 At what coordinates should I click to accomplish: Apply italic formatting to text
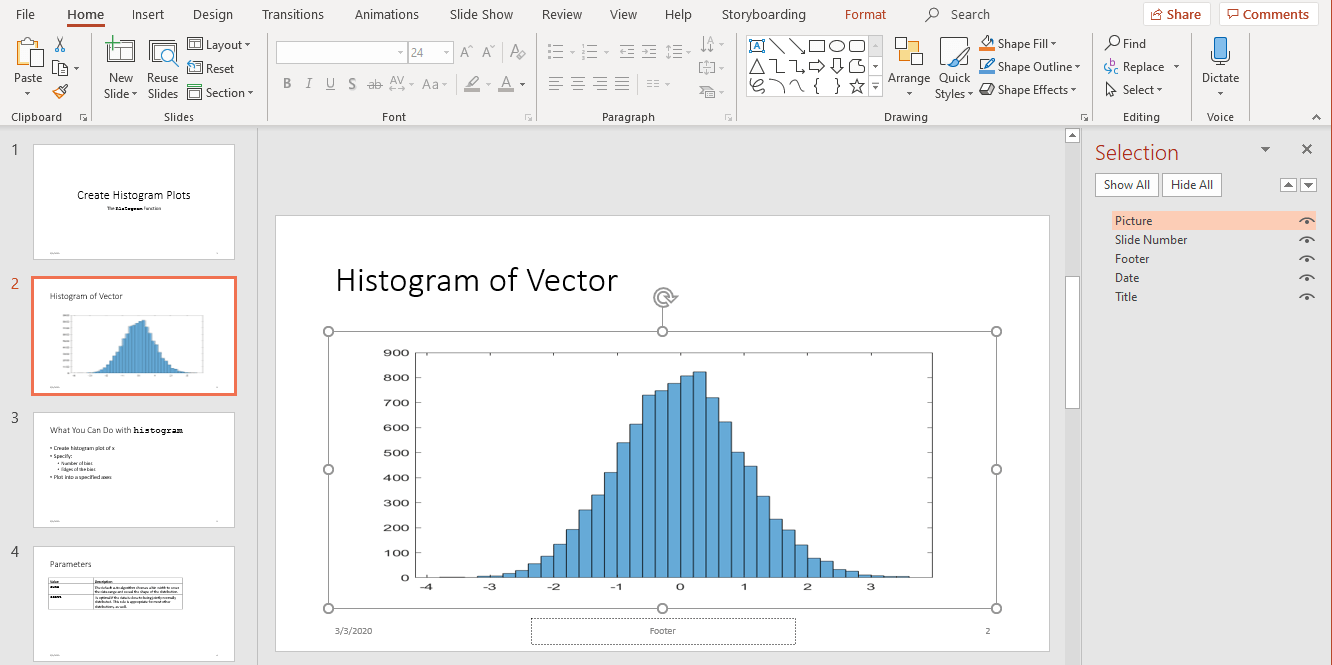pyautogui.click(x=309, y=84)
